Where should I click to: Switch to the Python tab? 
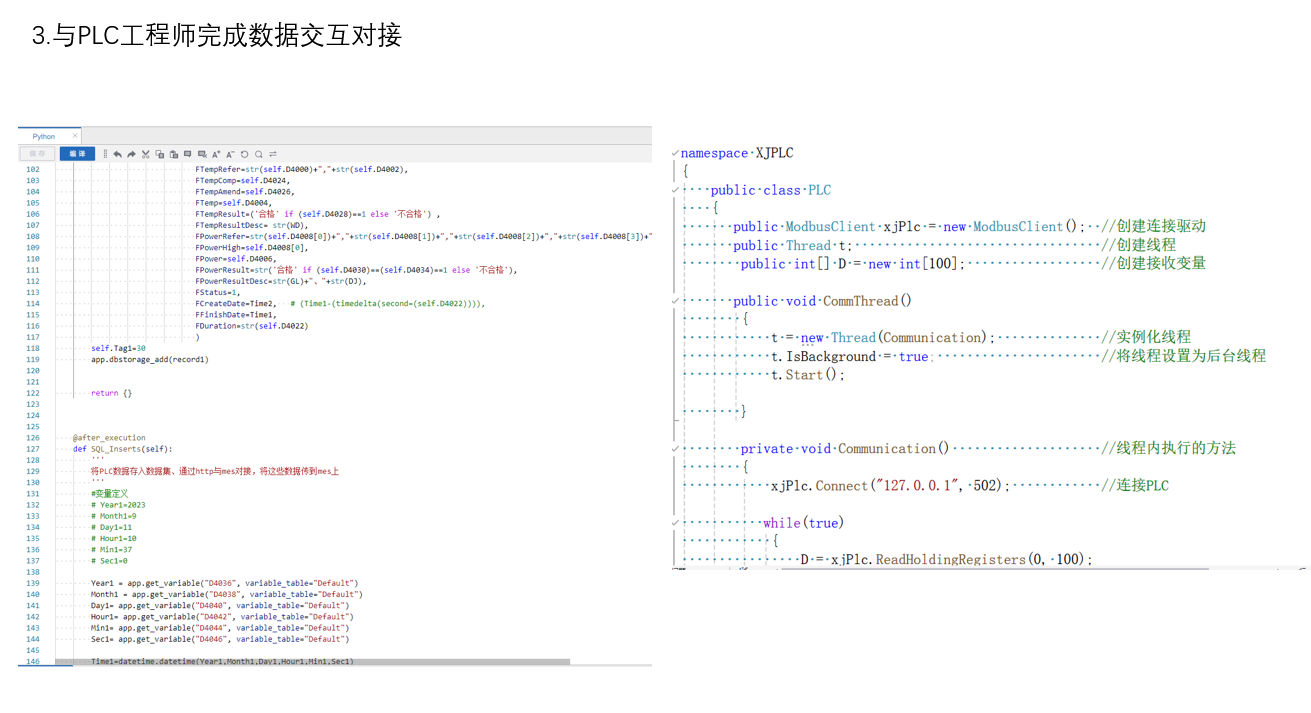[x=44, y=136]
